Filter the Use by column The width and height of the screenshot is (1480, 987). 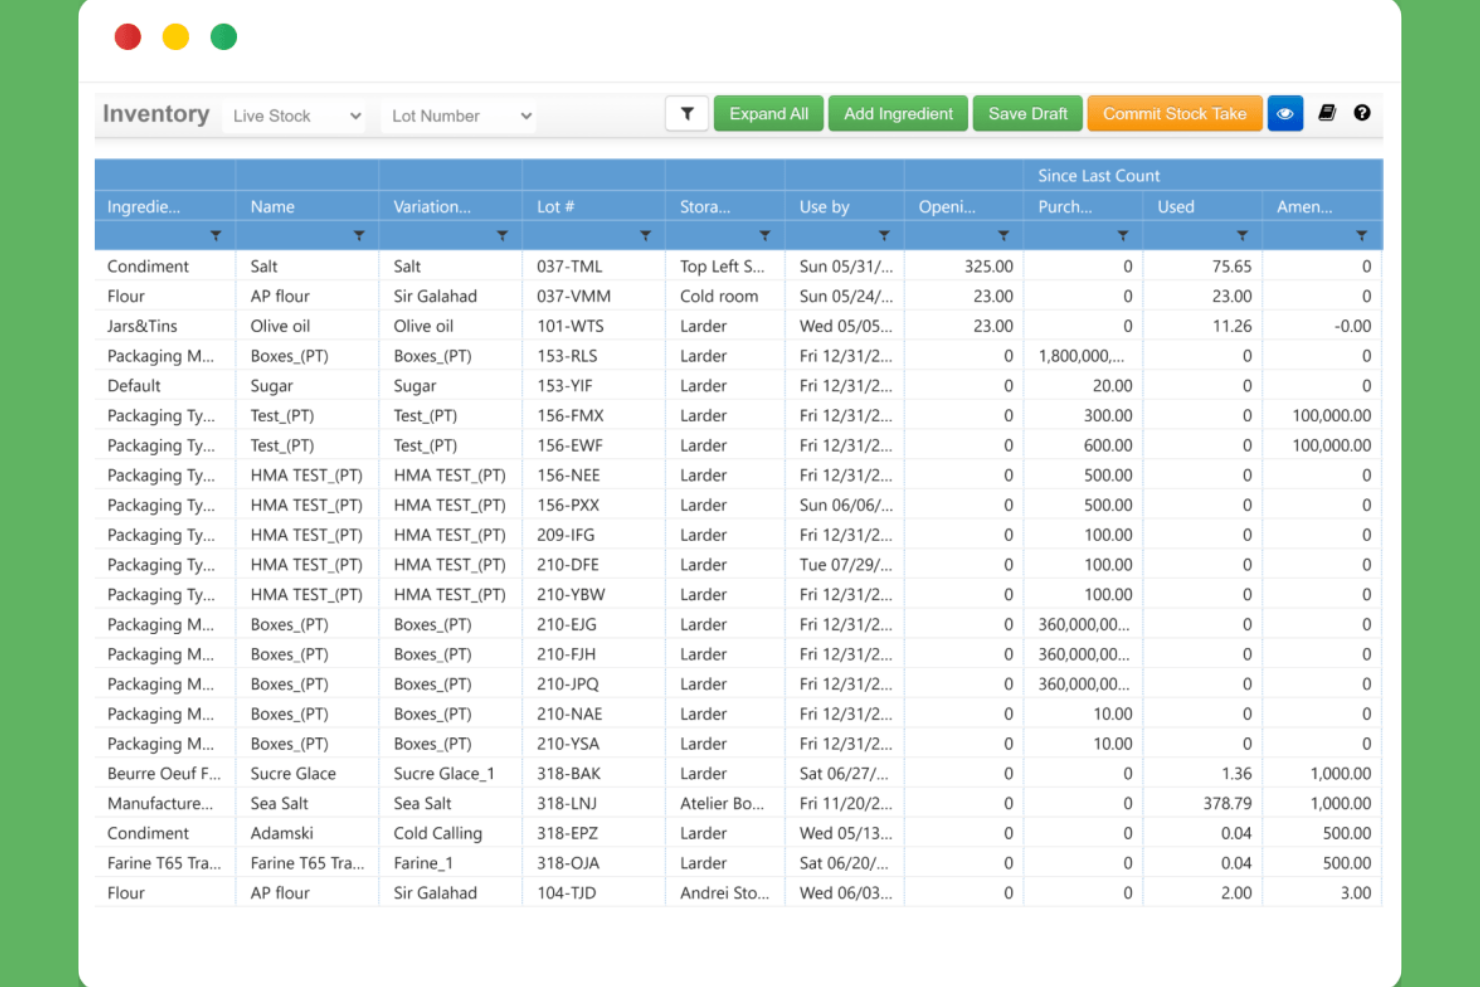(x=884, y=236)
